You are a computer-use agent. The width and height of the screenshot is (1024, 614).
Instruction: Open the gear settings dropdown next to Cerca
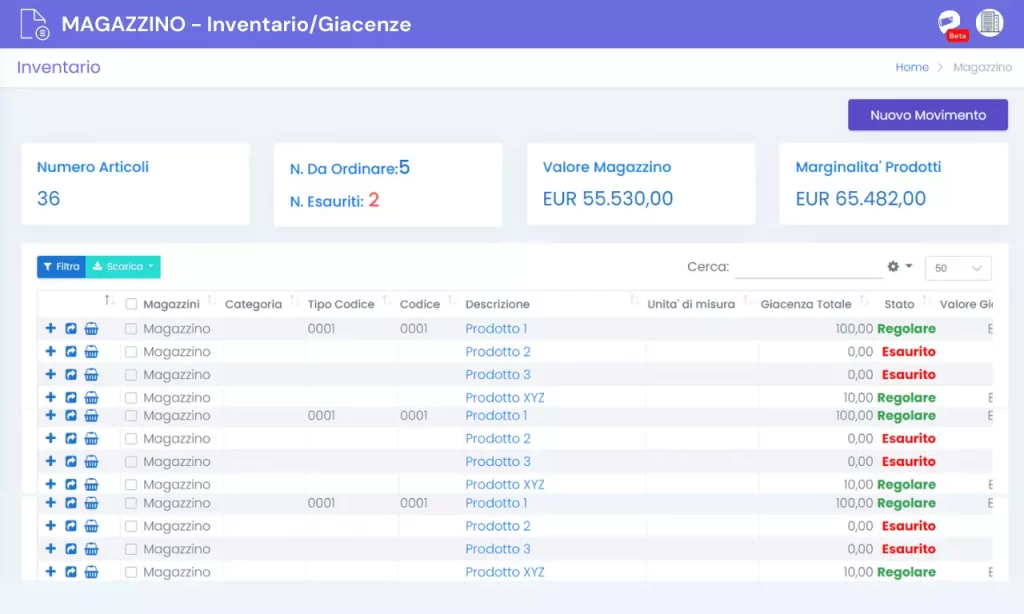coord(899,267)
